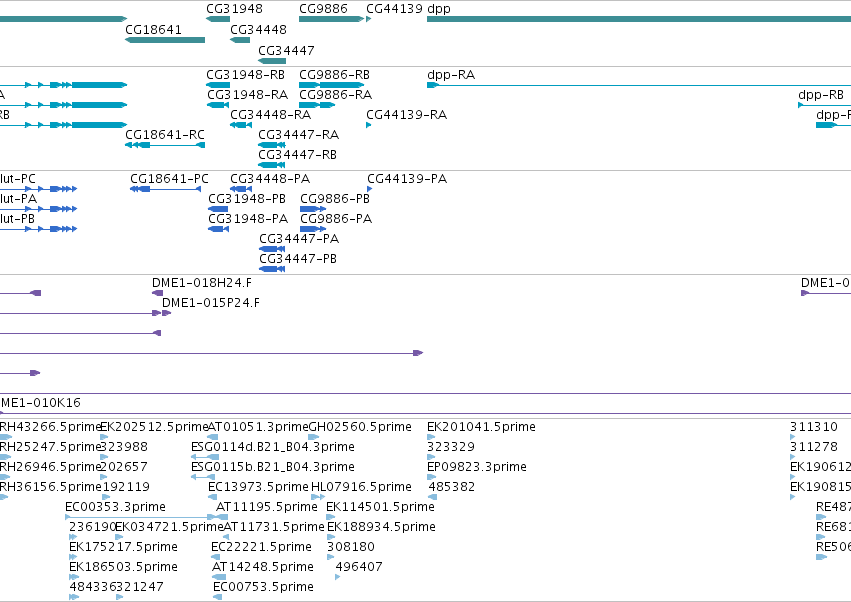851x602 pixels.
Task: Select transcript CG31948-RB
Action: coord(245,75)
